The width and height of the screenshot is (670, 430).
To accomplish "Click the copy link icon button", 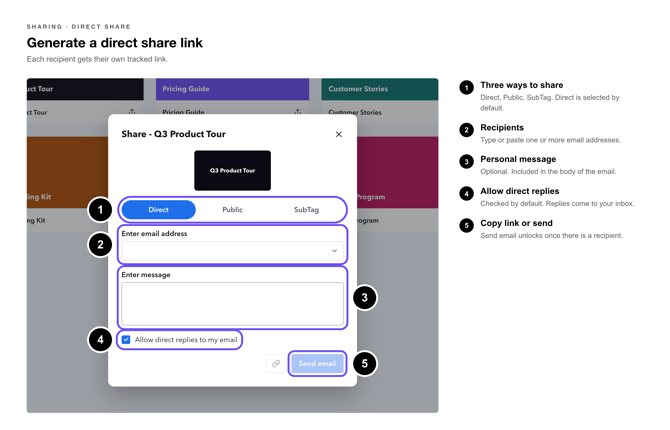I will tap(276, 364).
